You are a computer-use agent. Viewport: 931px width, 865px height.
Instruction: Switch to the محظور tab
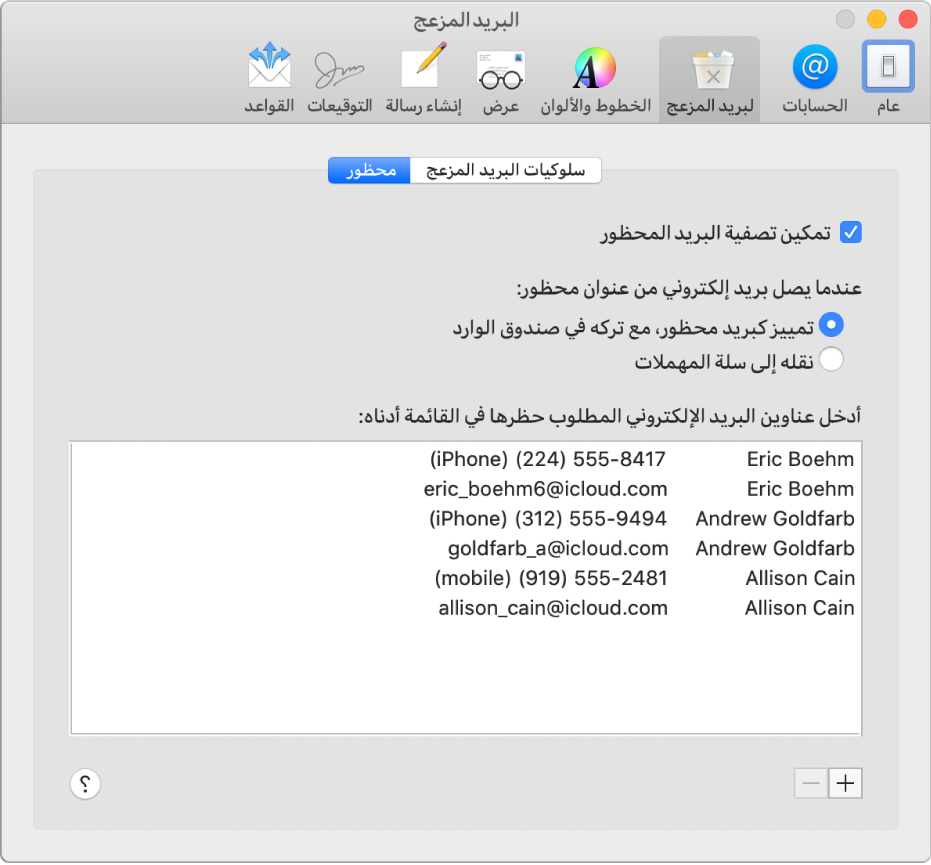pos(369,170)
